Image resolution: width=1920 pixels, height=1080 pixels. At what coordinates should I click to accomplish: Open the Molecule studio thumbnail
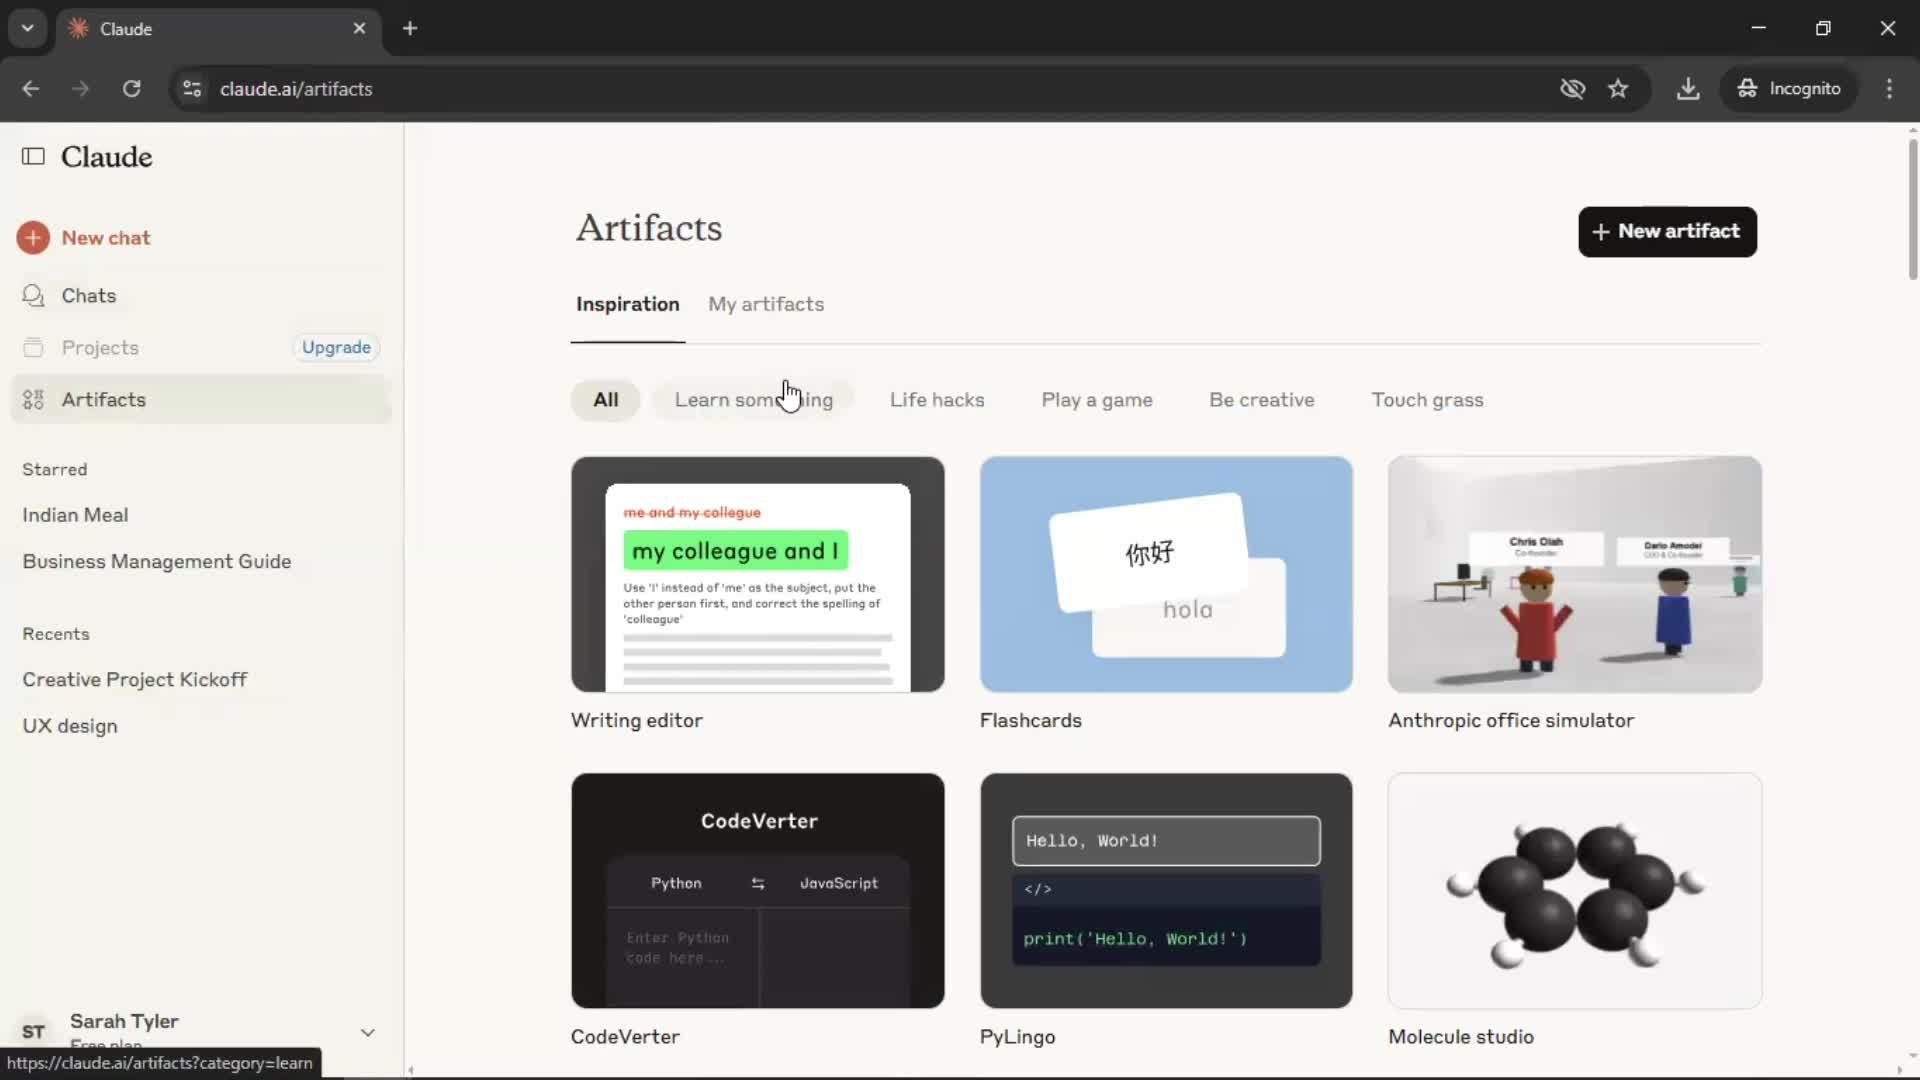[x=1575, y=891]
